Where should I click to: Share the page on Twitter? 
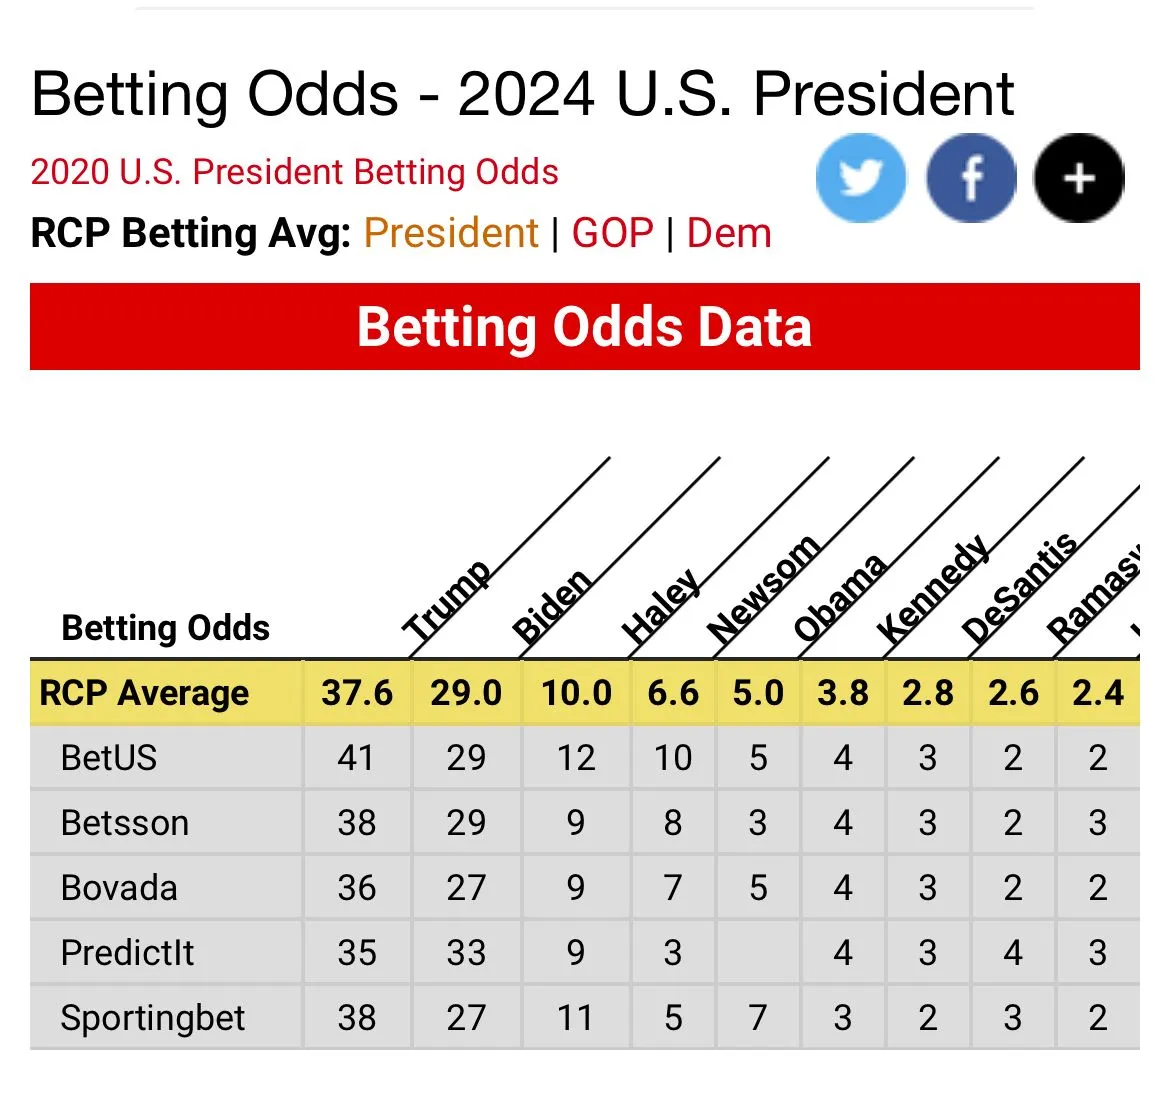tap(860, 178)
